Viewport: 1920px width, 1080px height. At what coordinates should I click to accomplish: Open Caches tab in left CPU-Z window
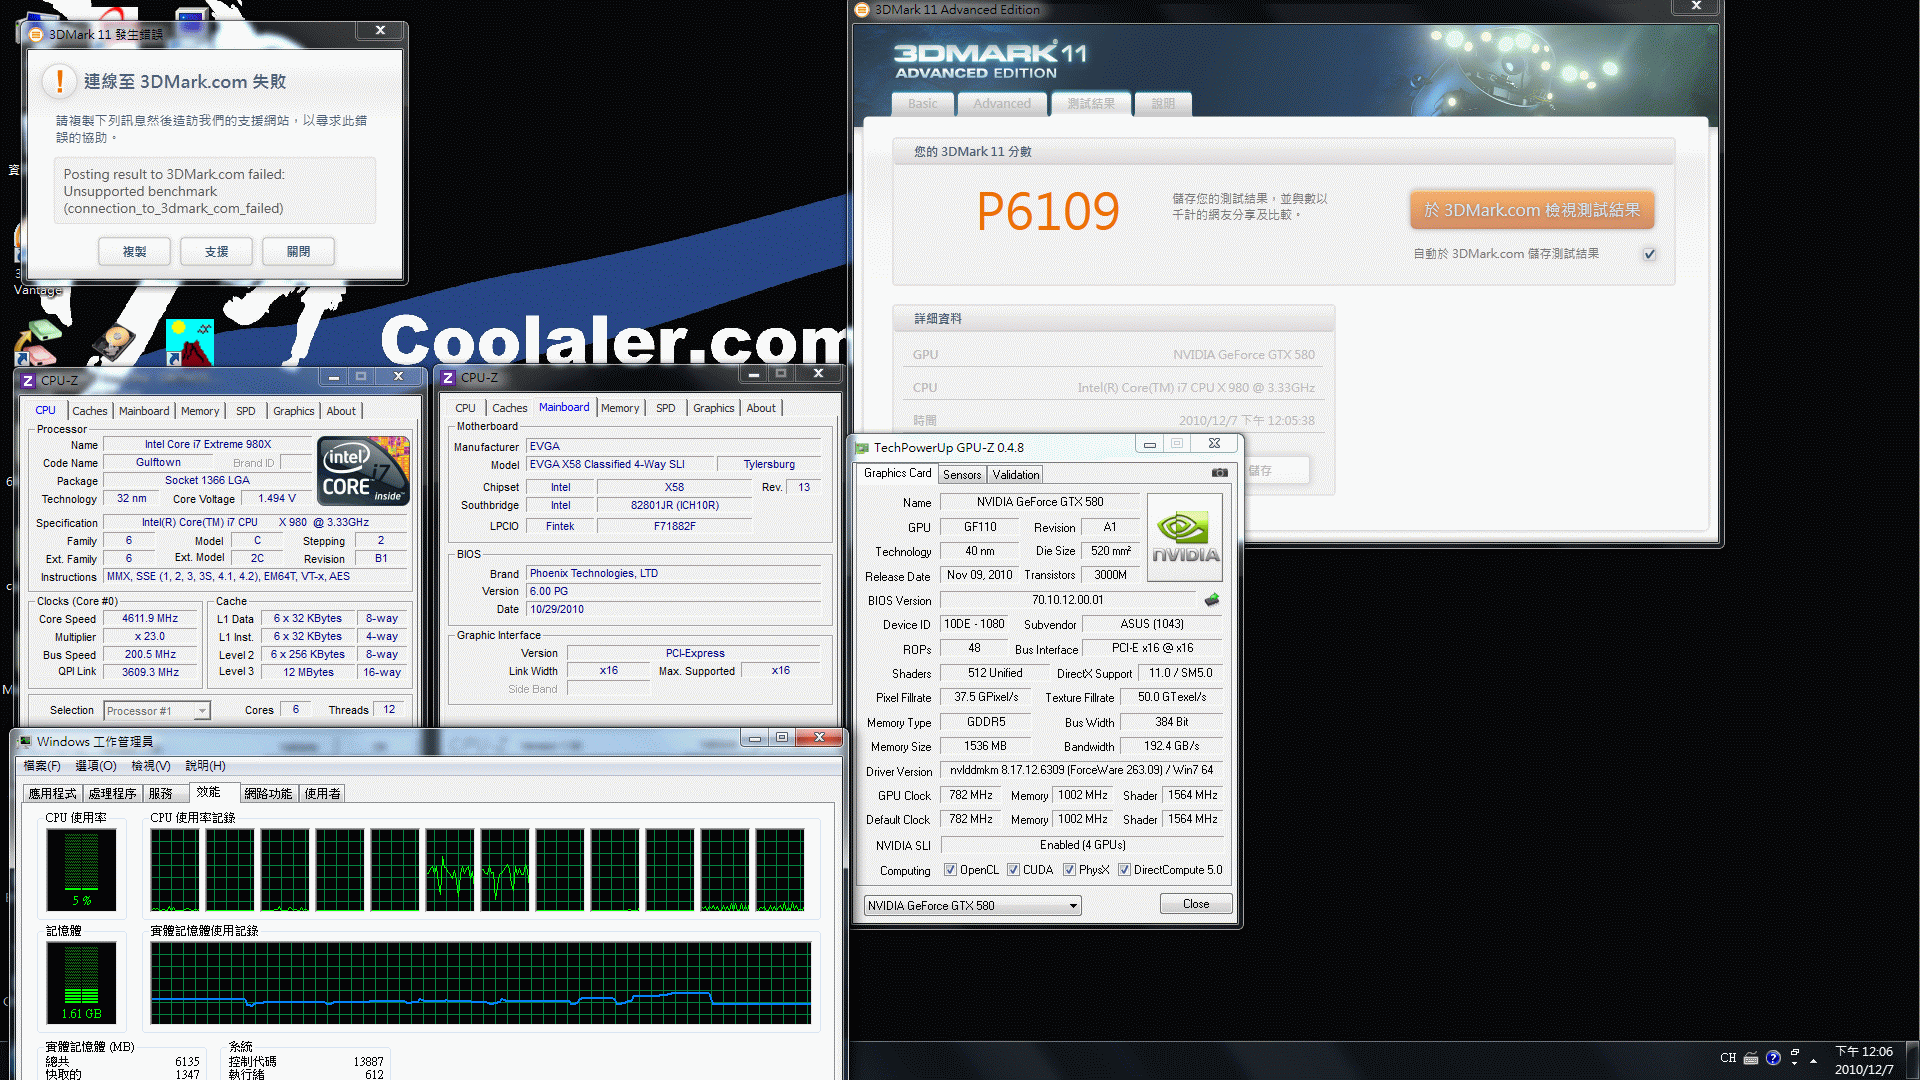point(89,411)
